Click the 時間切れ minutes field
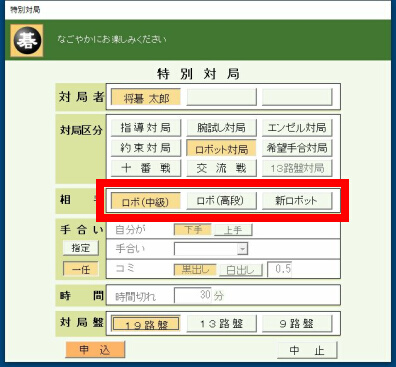 coord(193,295)
